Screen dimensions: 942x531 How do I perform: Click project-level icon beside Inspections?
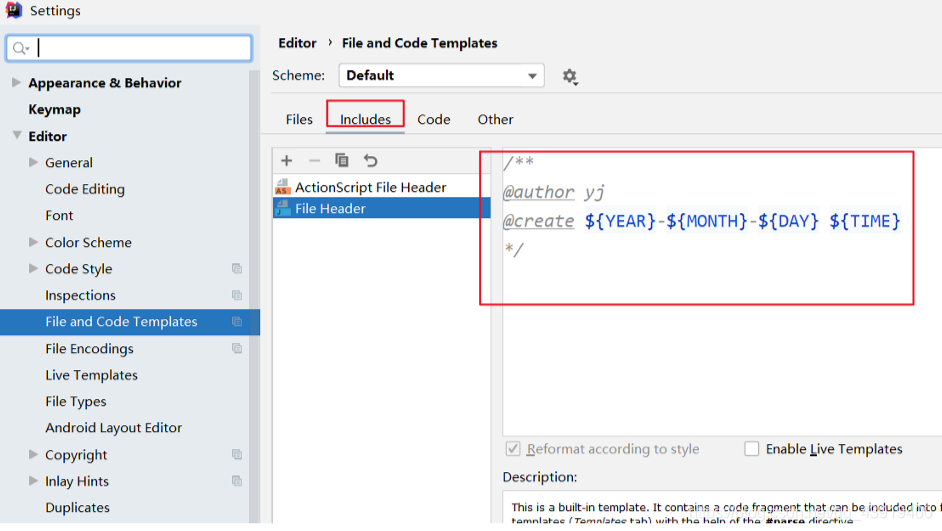[237, 295]
